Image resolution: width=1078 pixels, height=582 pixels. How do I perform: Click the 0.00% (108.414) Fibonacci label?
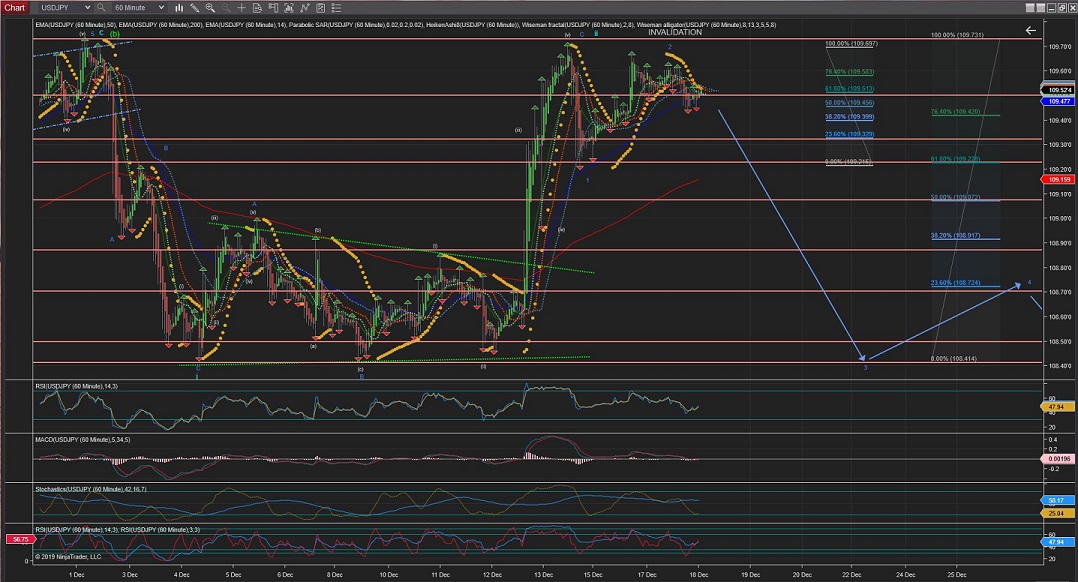click(954, 359)
